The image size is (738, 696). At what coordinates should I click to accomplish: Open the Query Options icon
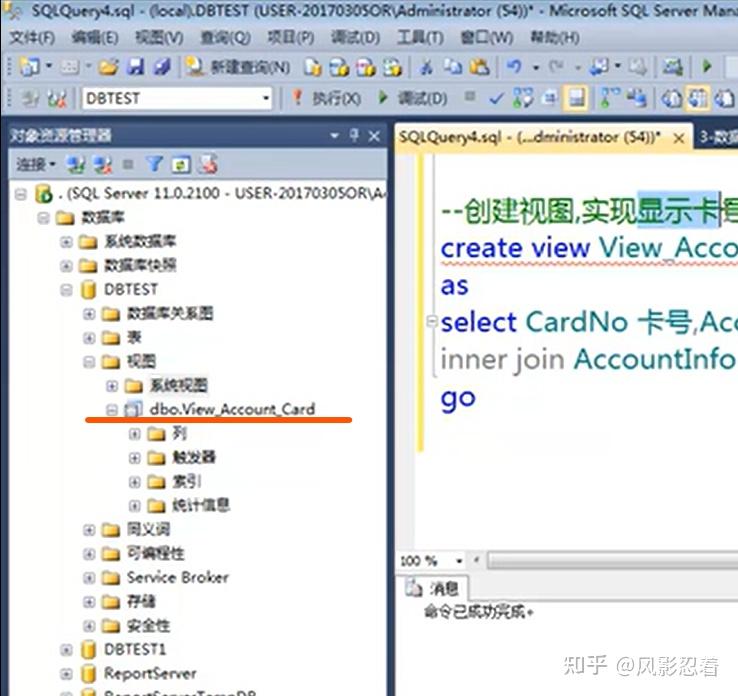pyautogui.click(x=549, y=98)
